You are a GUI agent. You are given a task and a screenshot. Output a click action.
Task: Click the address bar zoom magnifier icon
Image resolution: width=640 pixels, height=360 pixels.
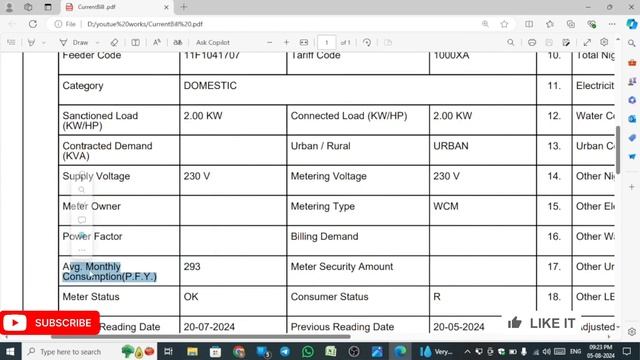click(485, 24)
